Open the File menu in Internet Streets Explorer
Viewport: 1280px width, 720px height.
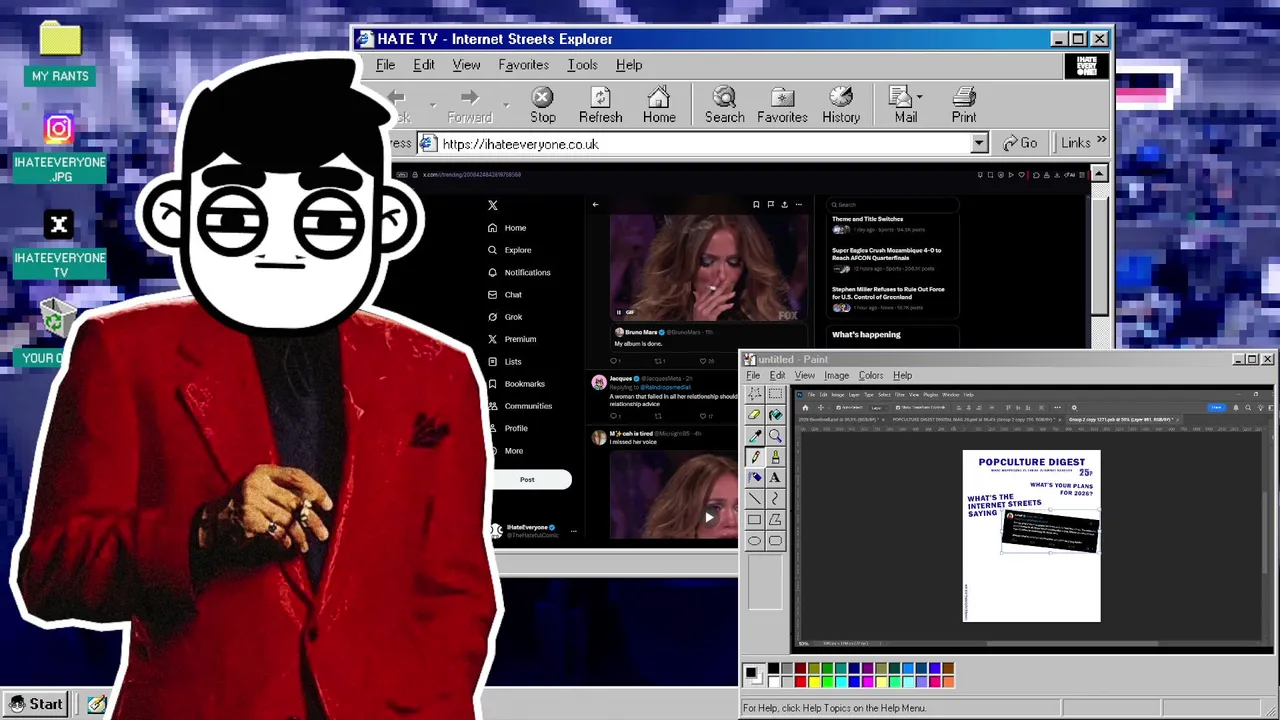[385, 65]
